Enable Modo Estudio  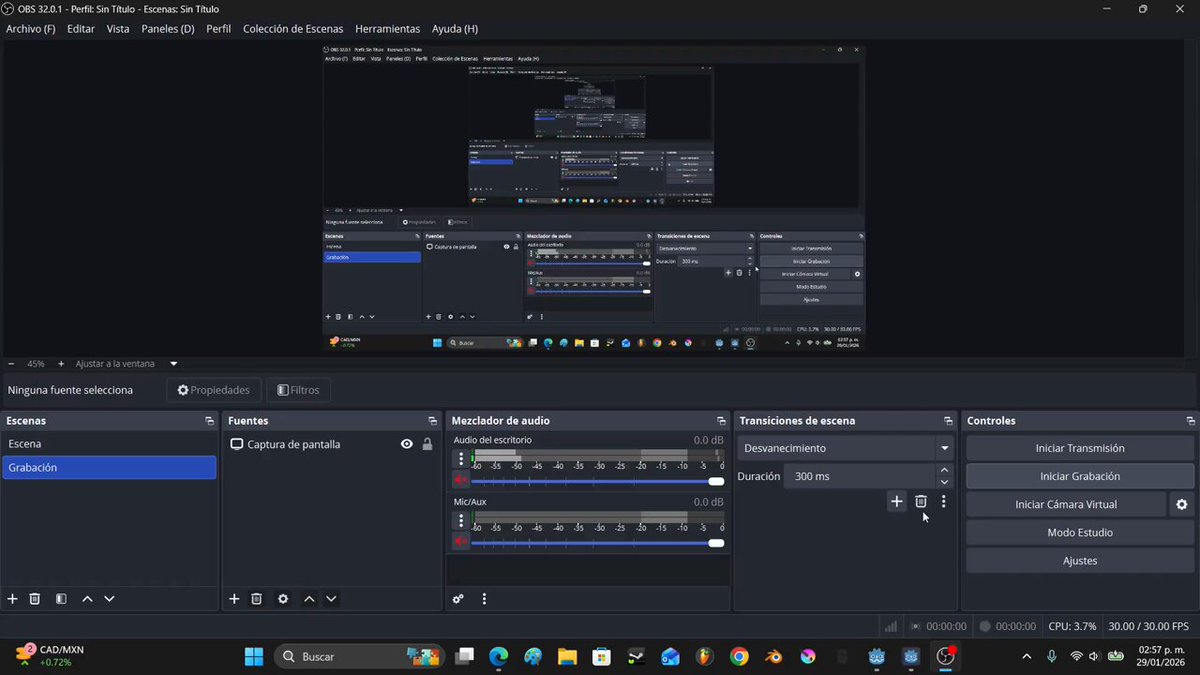1080,533
